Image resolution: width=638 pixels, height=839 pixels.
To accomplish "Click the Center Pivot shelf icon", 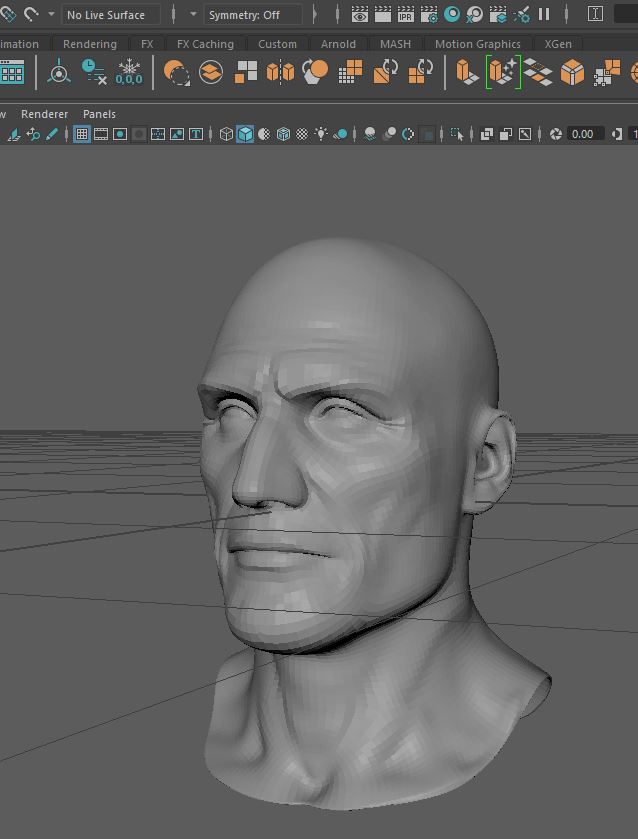I will coord(59,72).
